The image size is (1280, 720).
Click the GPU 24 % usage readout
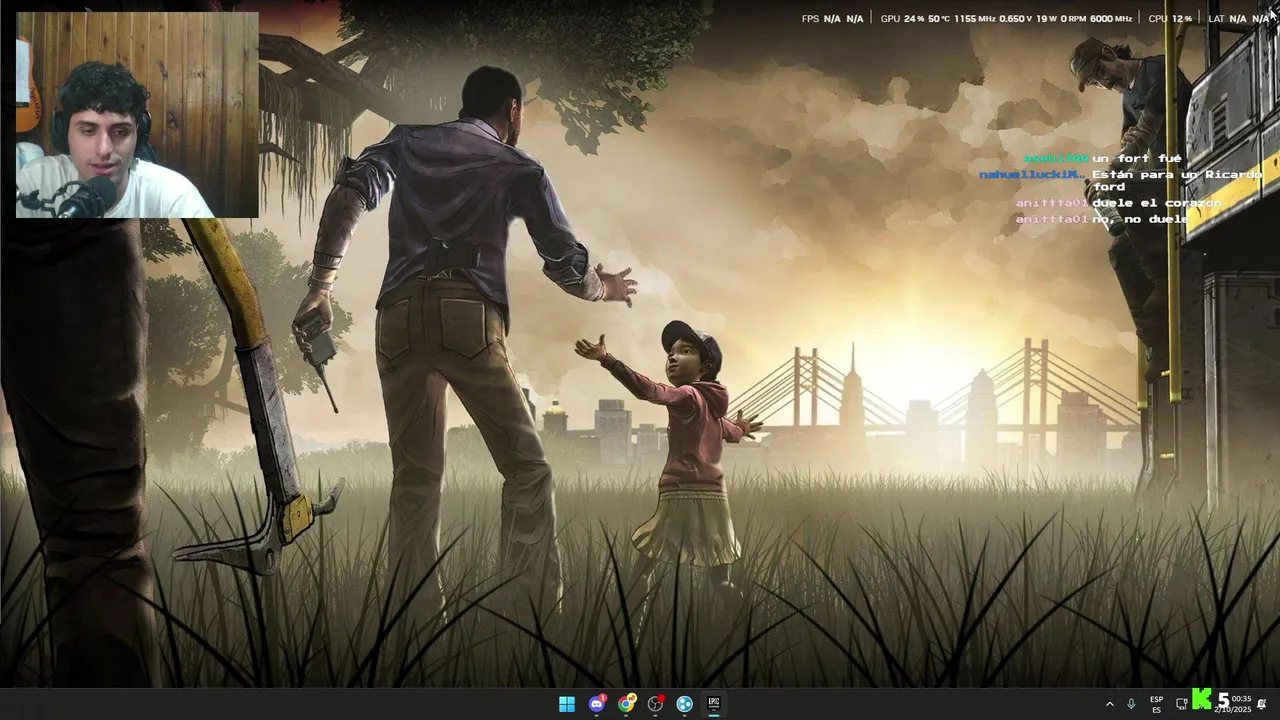pyautogui.click(x=902, y=18)
